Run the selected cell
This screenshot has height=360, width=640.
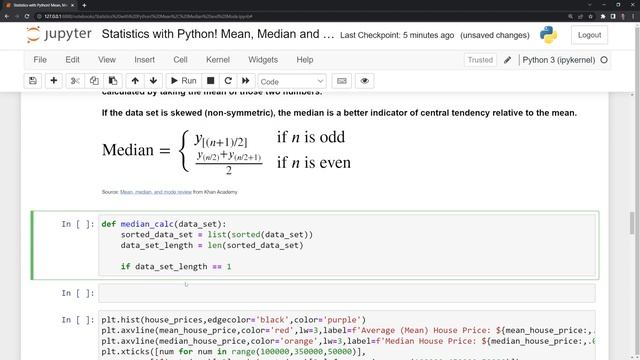point(183,81)
